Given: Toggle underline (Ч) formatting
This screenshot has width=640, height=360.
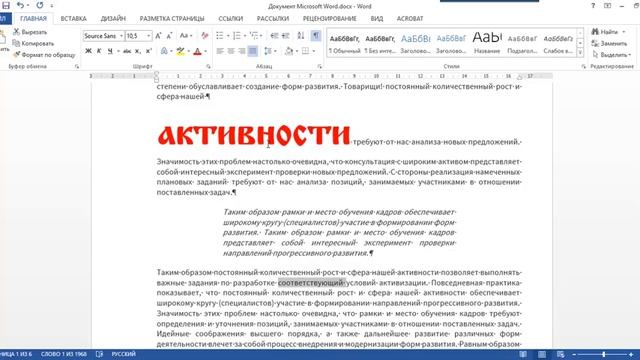Looking at the screenshot, I should click(x=110, y=51).
